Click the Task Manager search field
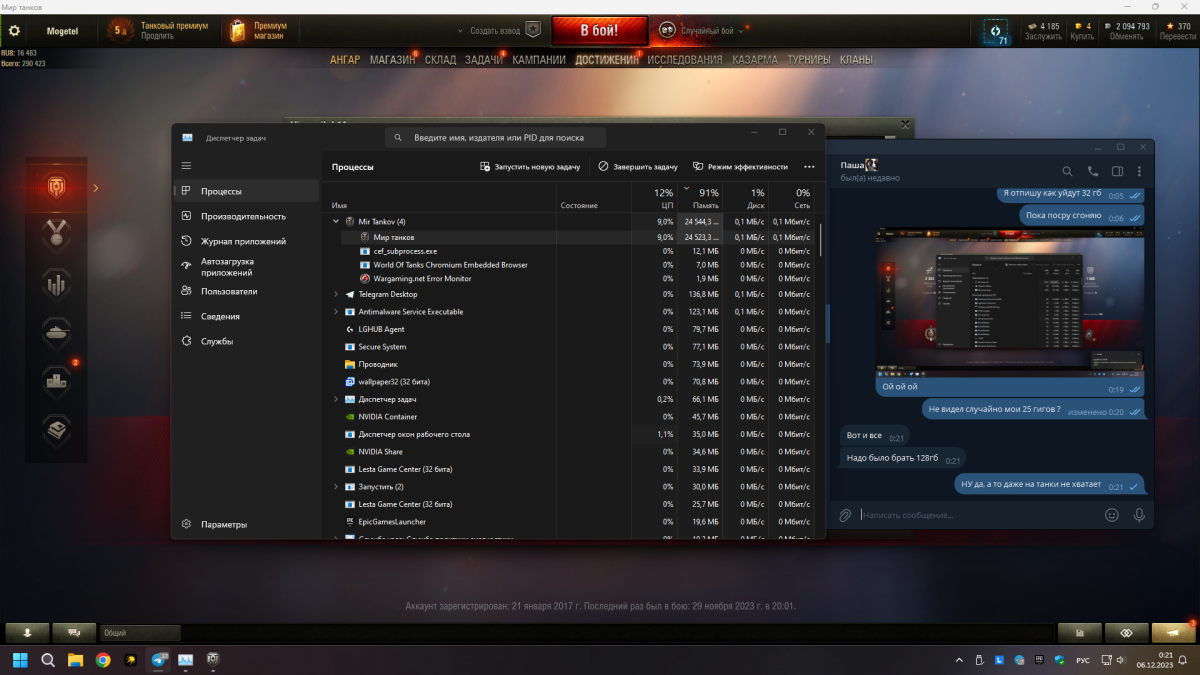The image size is (1200, 675). (496, 137)
